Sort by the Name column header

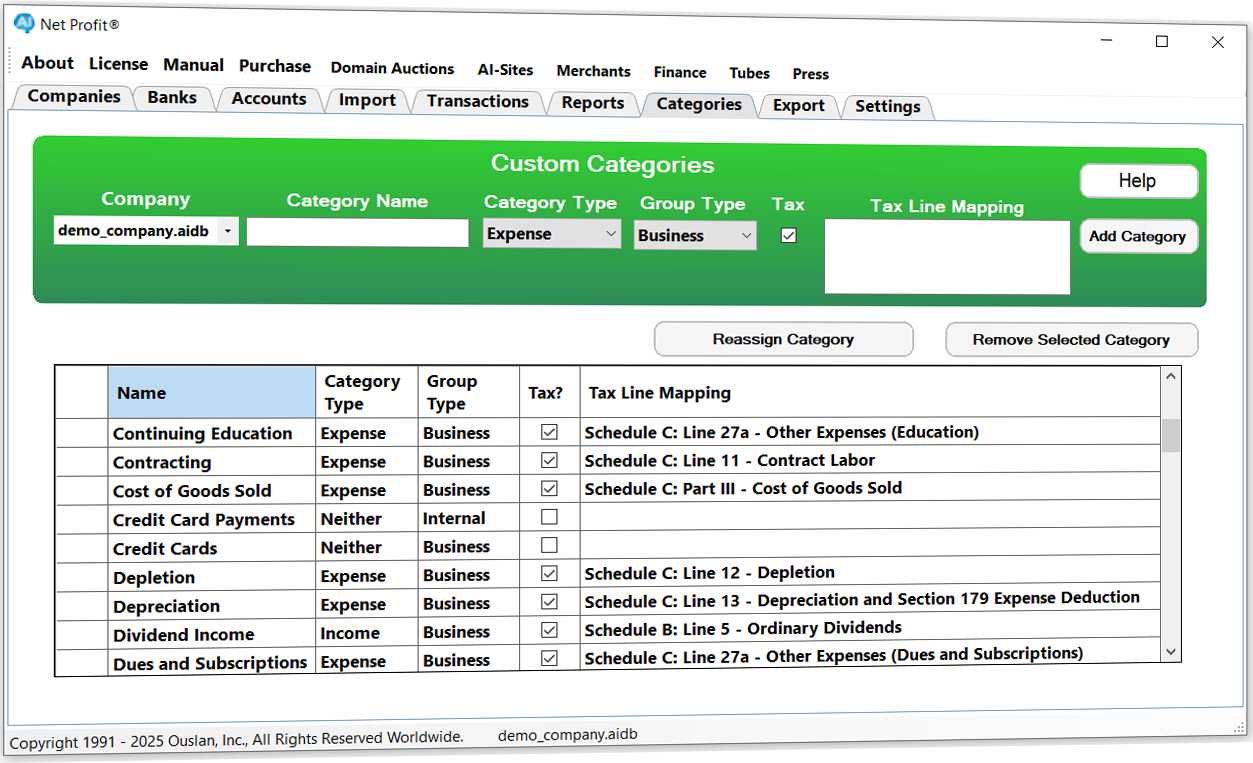pos(212,393)
